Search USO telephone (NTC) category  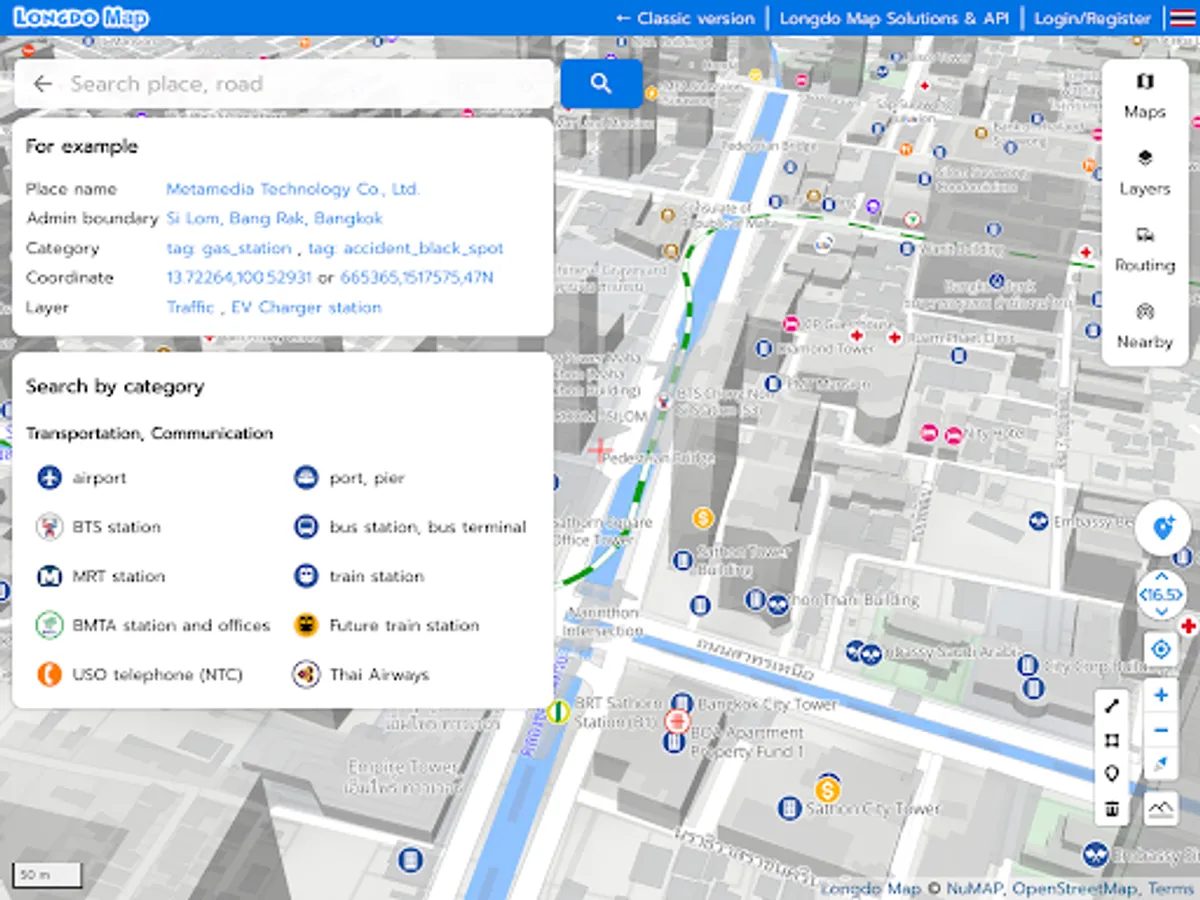click(140, 674)
